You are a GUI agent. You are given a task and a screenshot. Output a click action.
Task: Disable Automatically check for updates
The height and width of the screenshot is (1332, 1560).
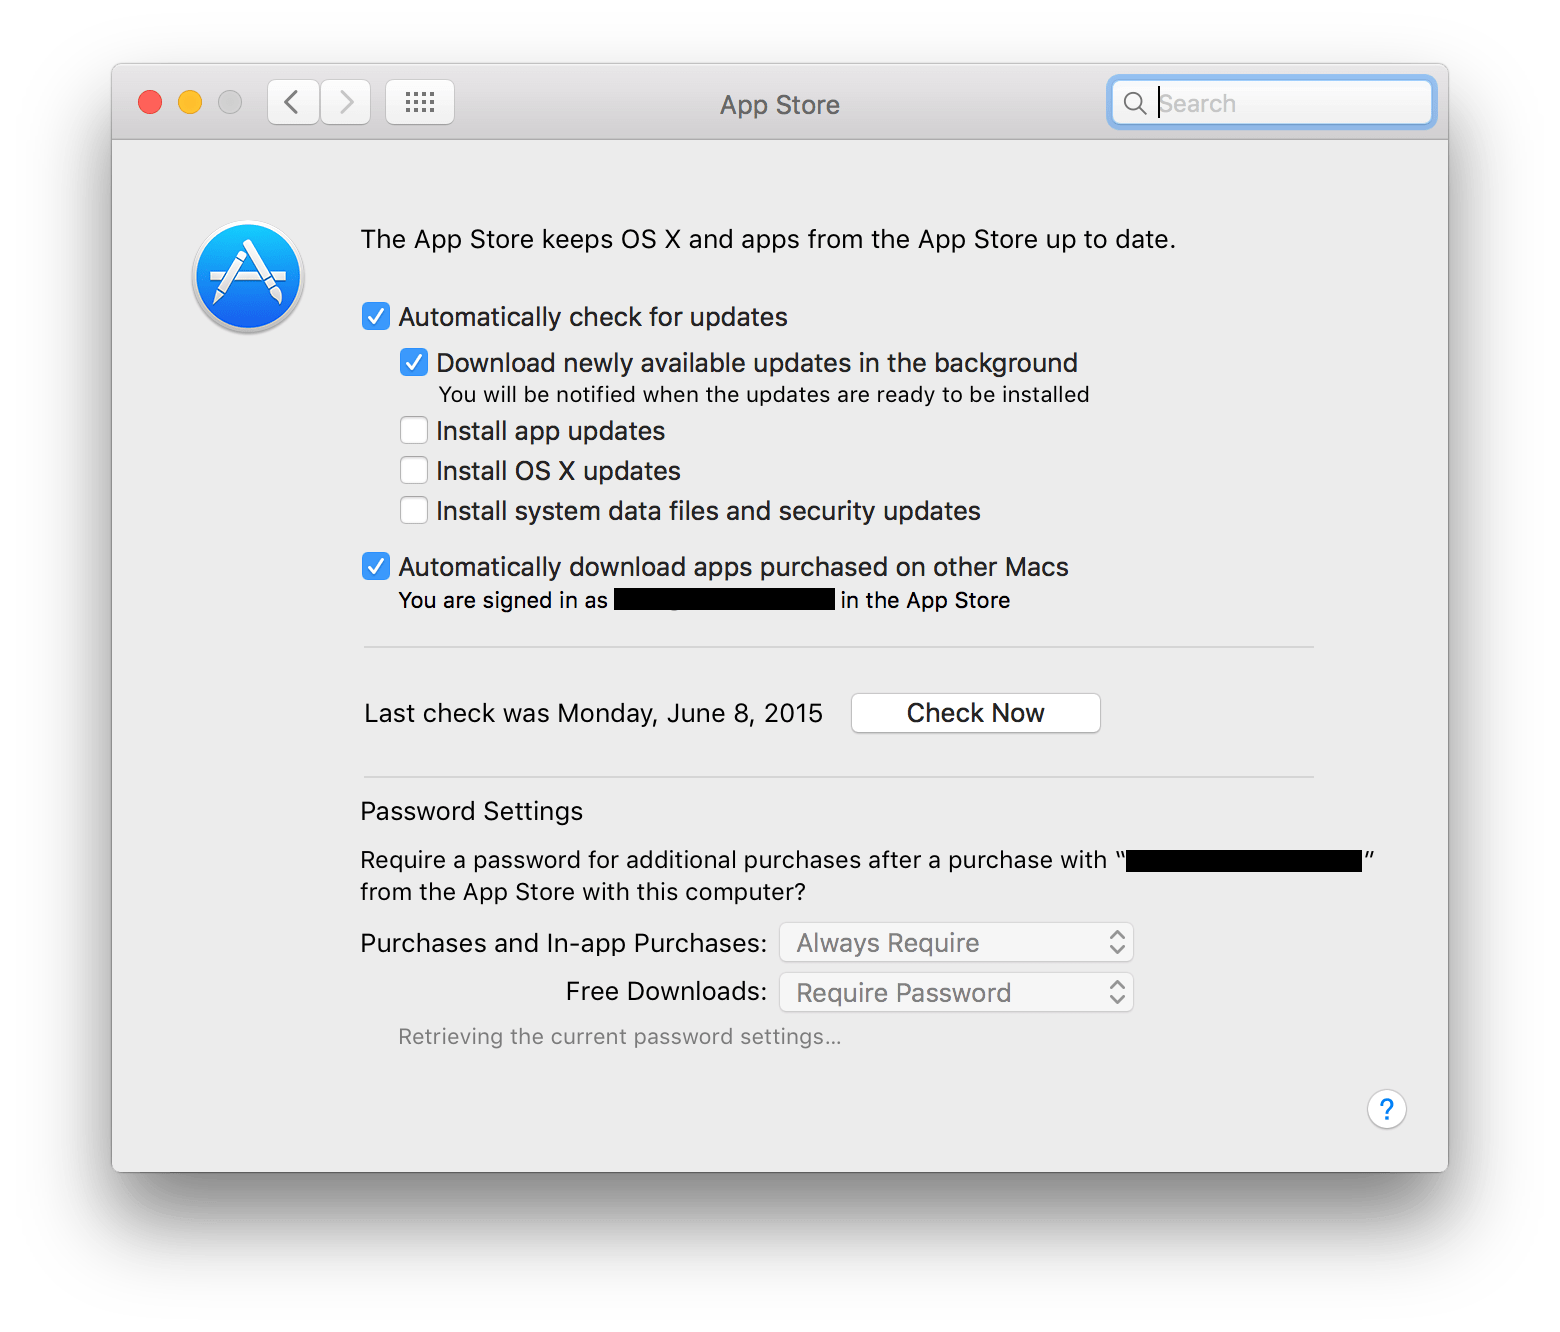click(376, 317)
